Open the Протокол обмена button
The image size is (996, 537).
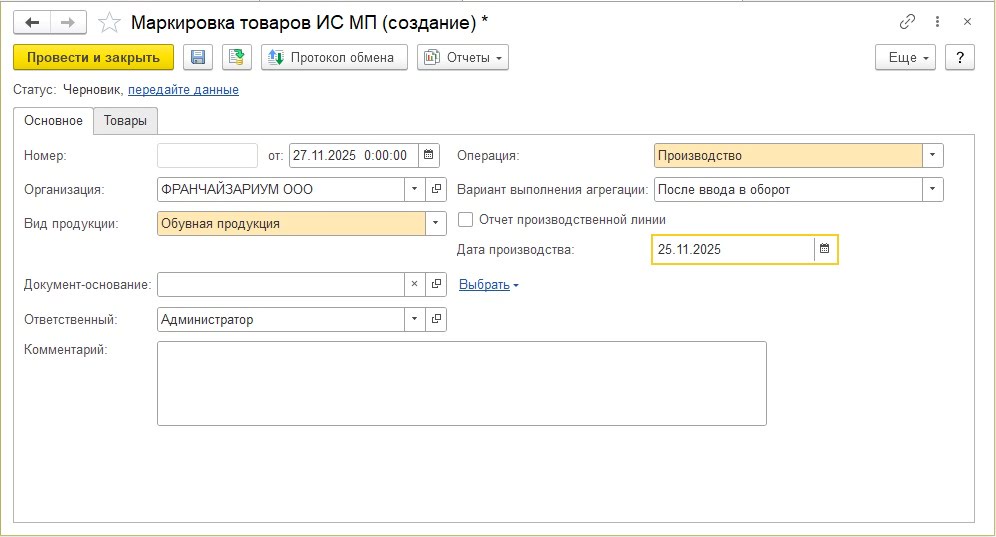tap(334, 58)
